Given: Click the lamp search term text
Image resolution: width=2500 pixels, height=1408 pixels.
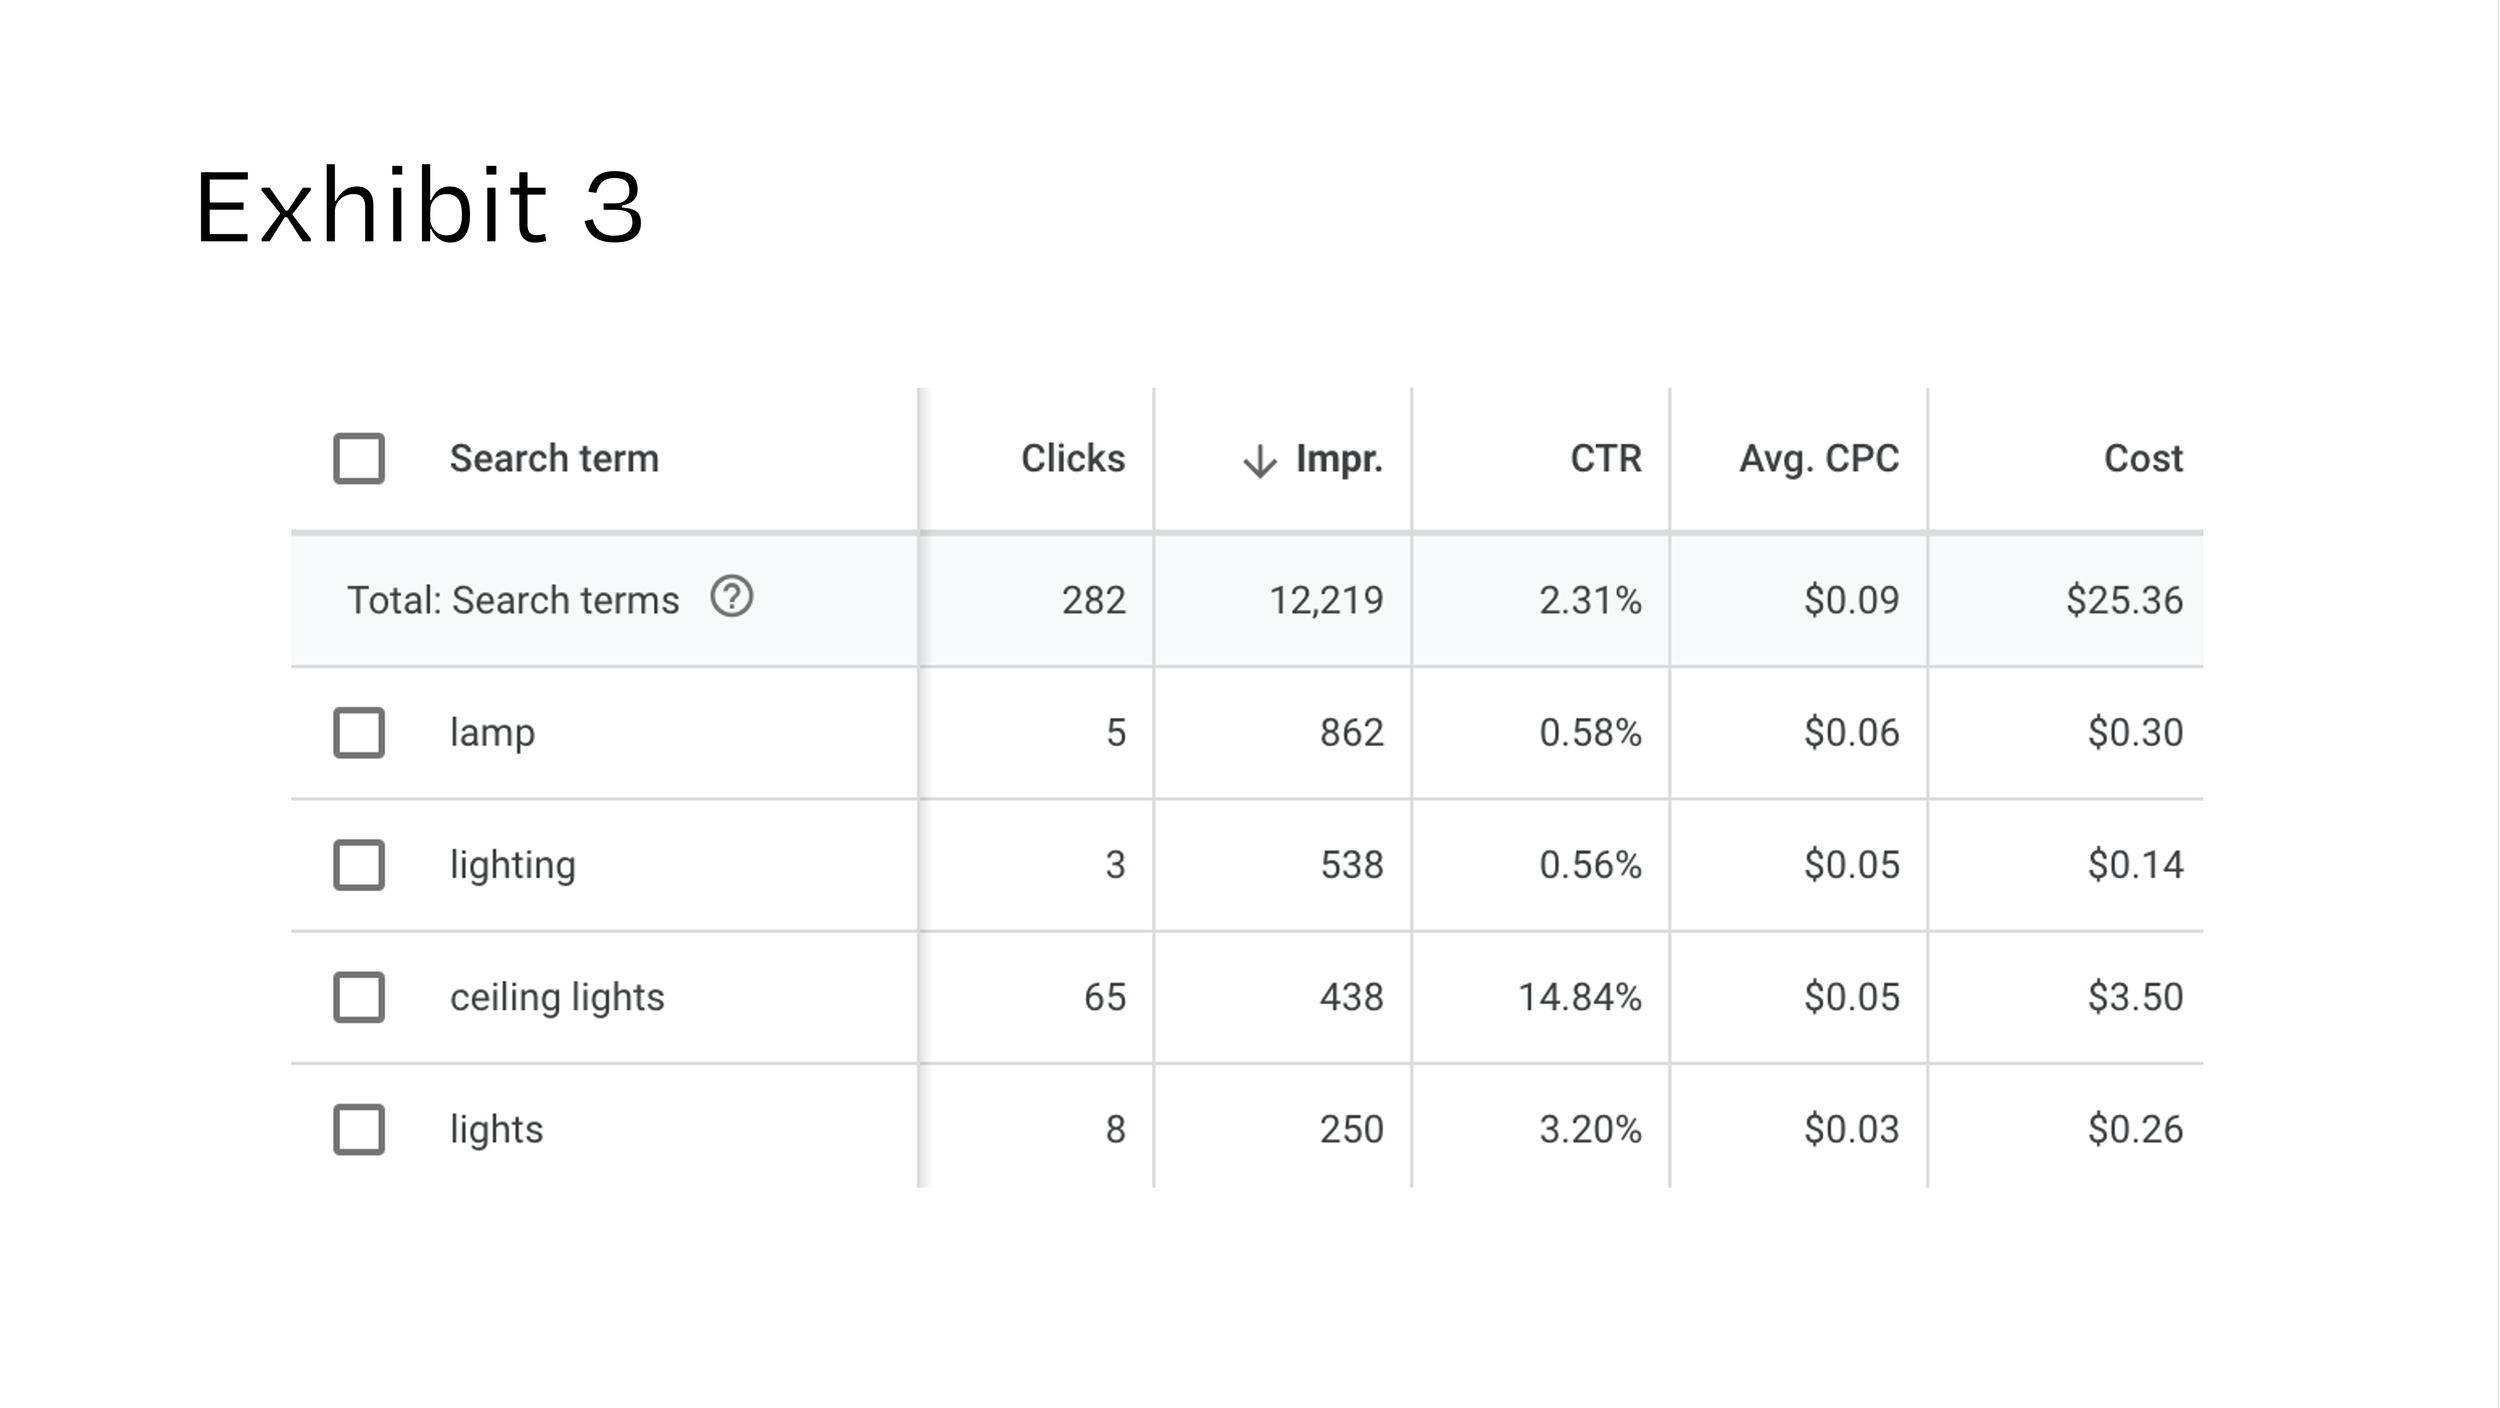Looking at the screenshot, I should [492, 733].
